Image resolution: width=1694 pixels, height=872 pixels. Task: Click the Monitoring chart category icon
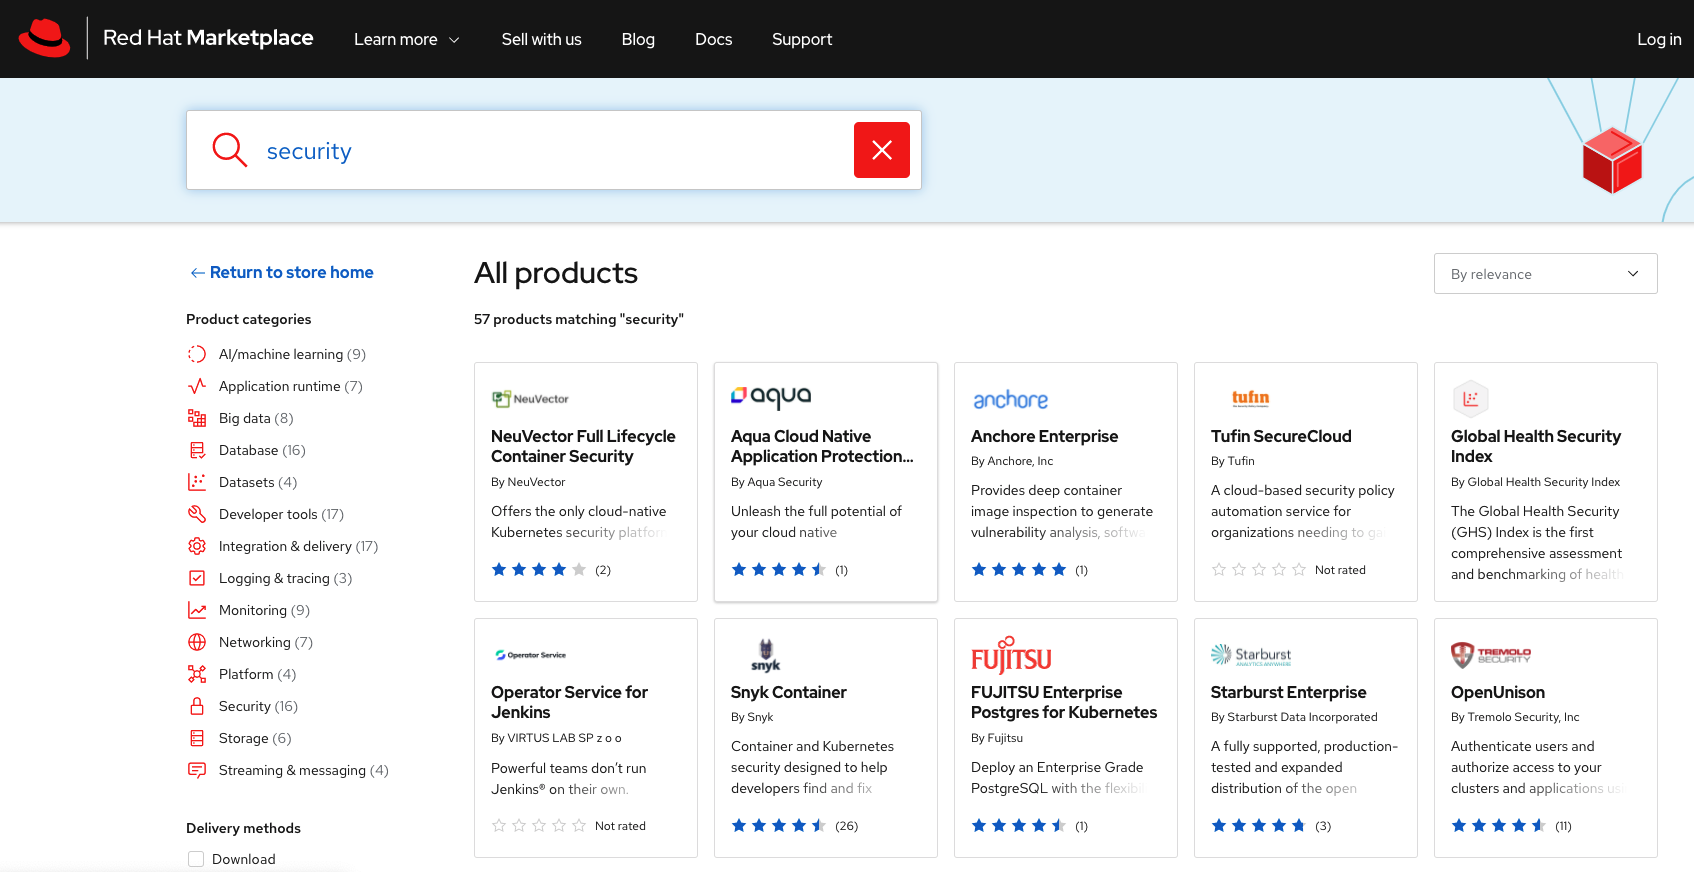pyautogui.click(x=197, y=610)
